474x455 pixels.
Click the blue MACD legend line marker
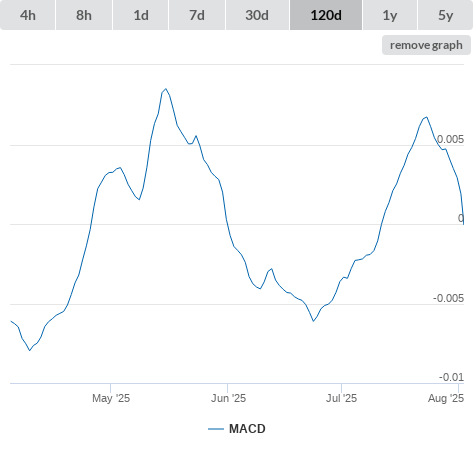216,429
